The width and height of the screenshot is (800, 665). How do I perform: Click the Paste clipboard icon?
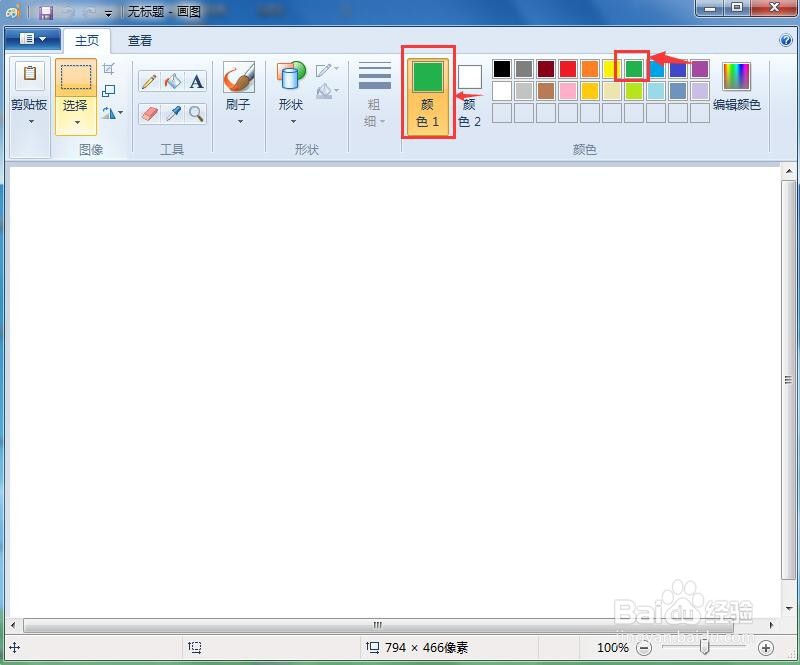coord(30,74)
